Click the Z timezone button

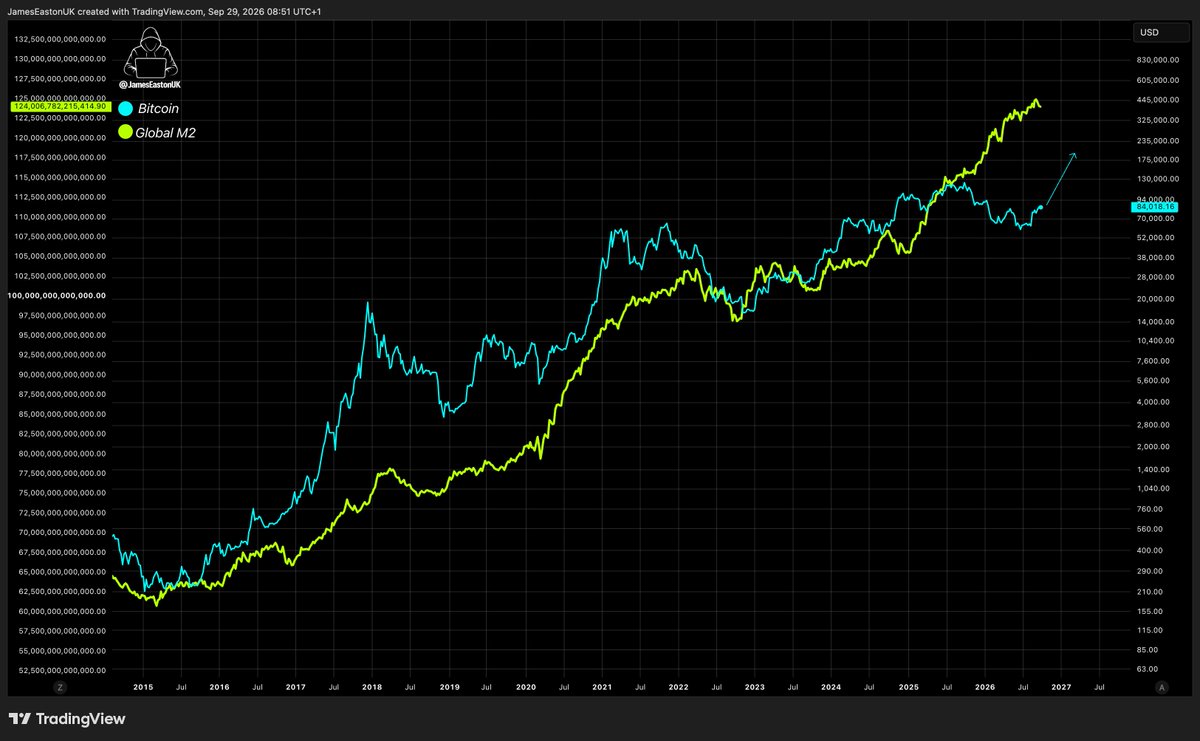pyautogui.click(x=60, y=687)
